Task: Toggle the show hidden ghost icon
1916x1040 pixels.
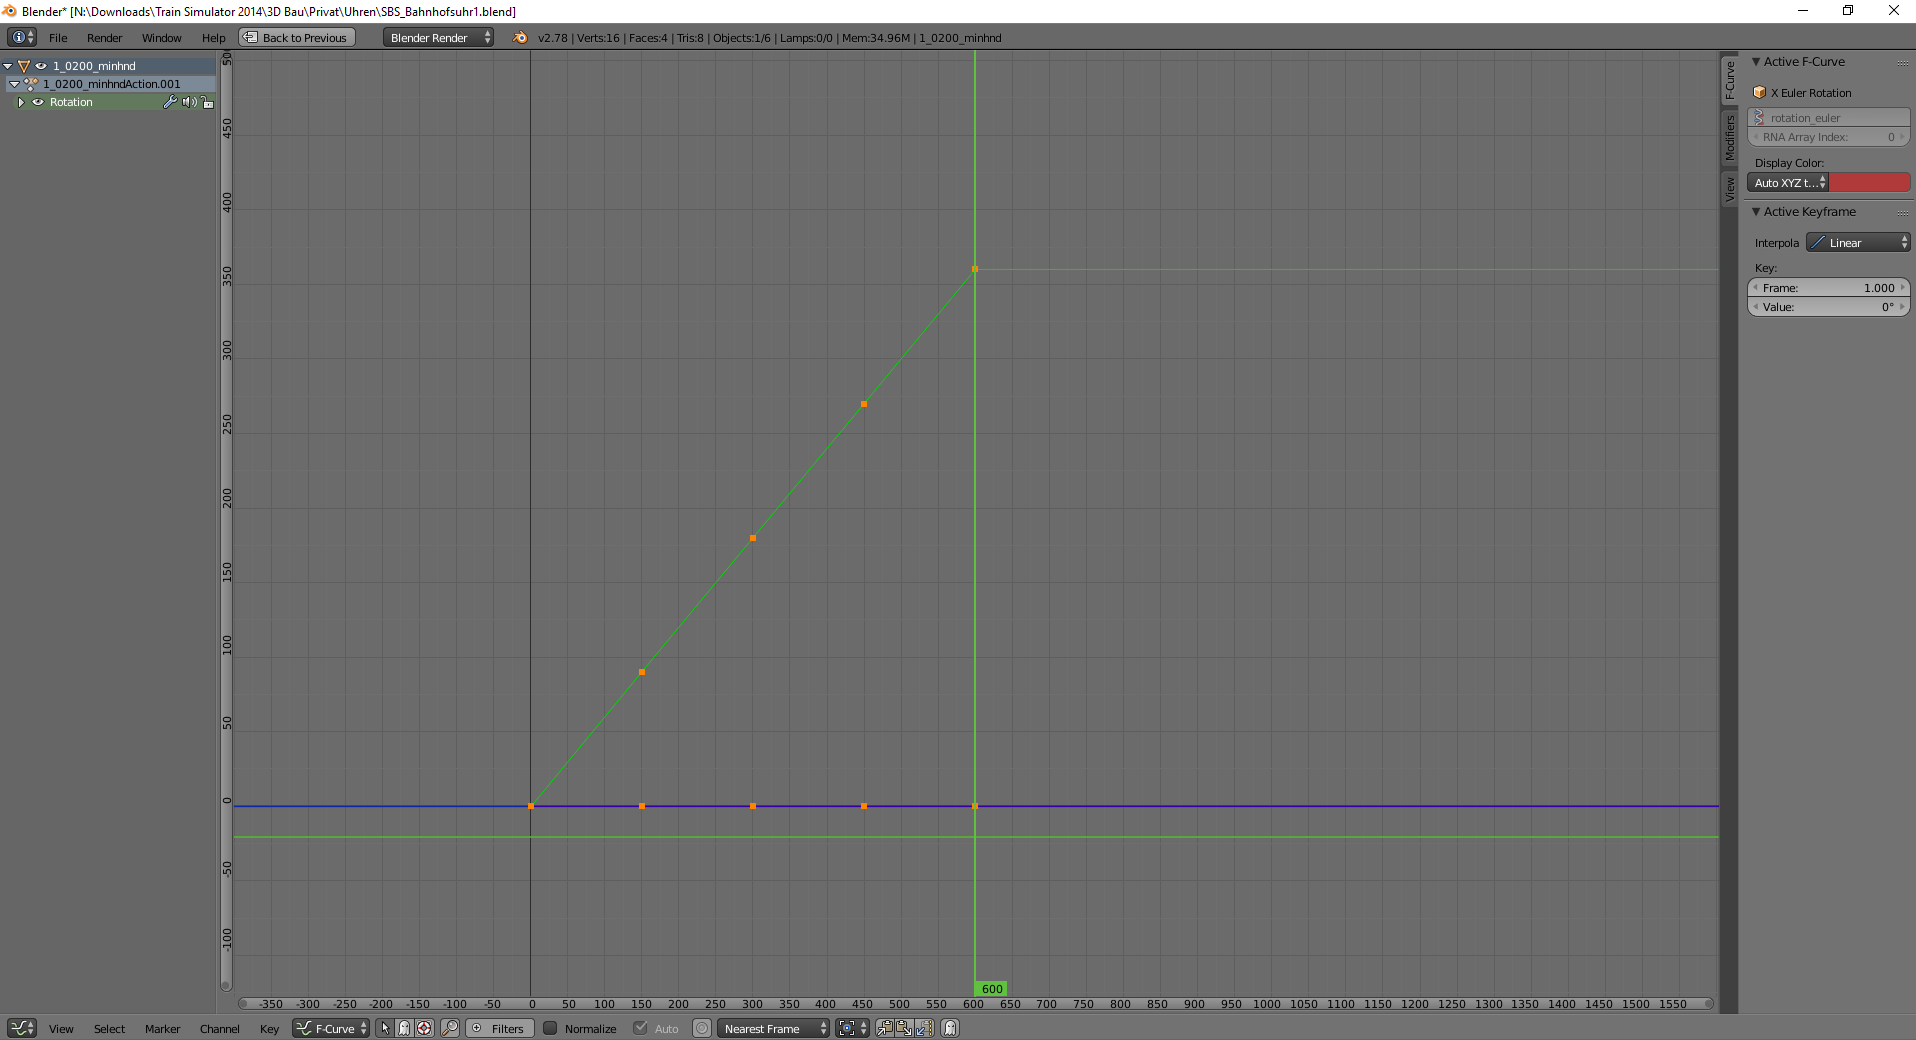Action: click(404, 1028)
